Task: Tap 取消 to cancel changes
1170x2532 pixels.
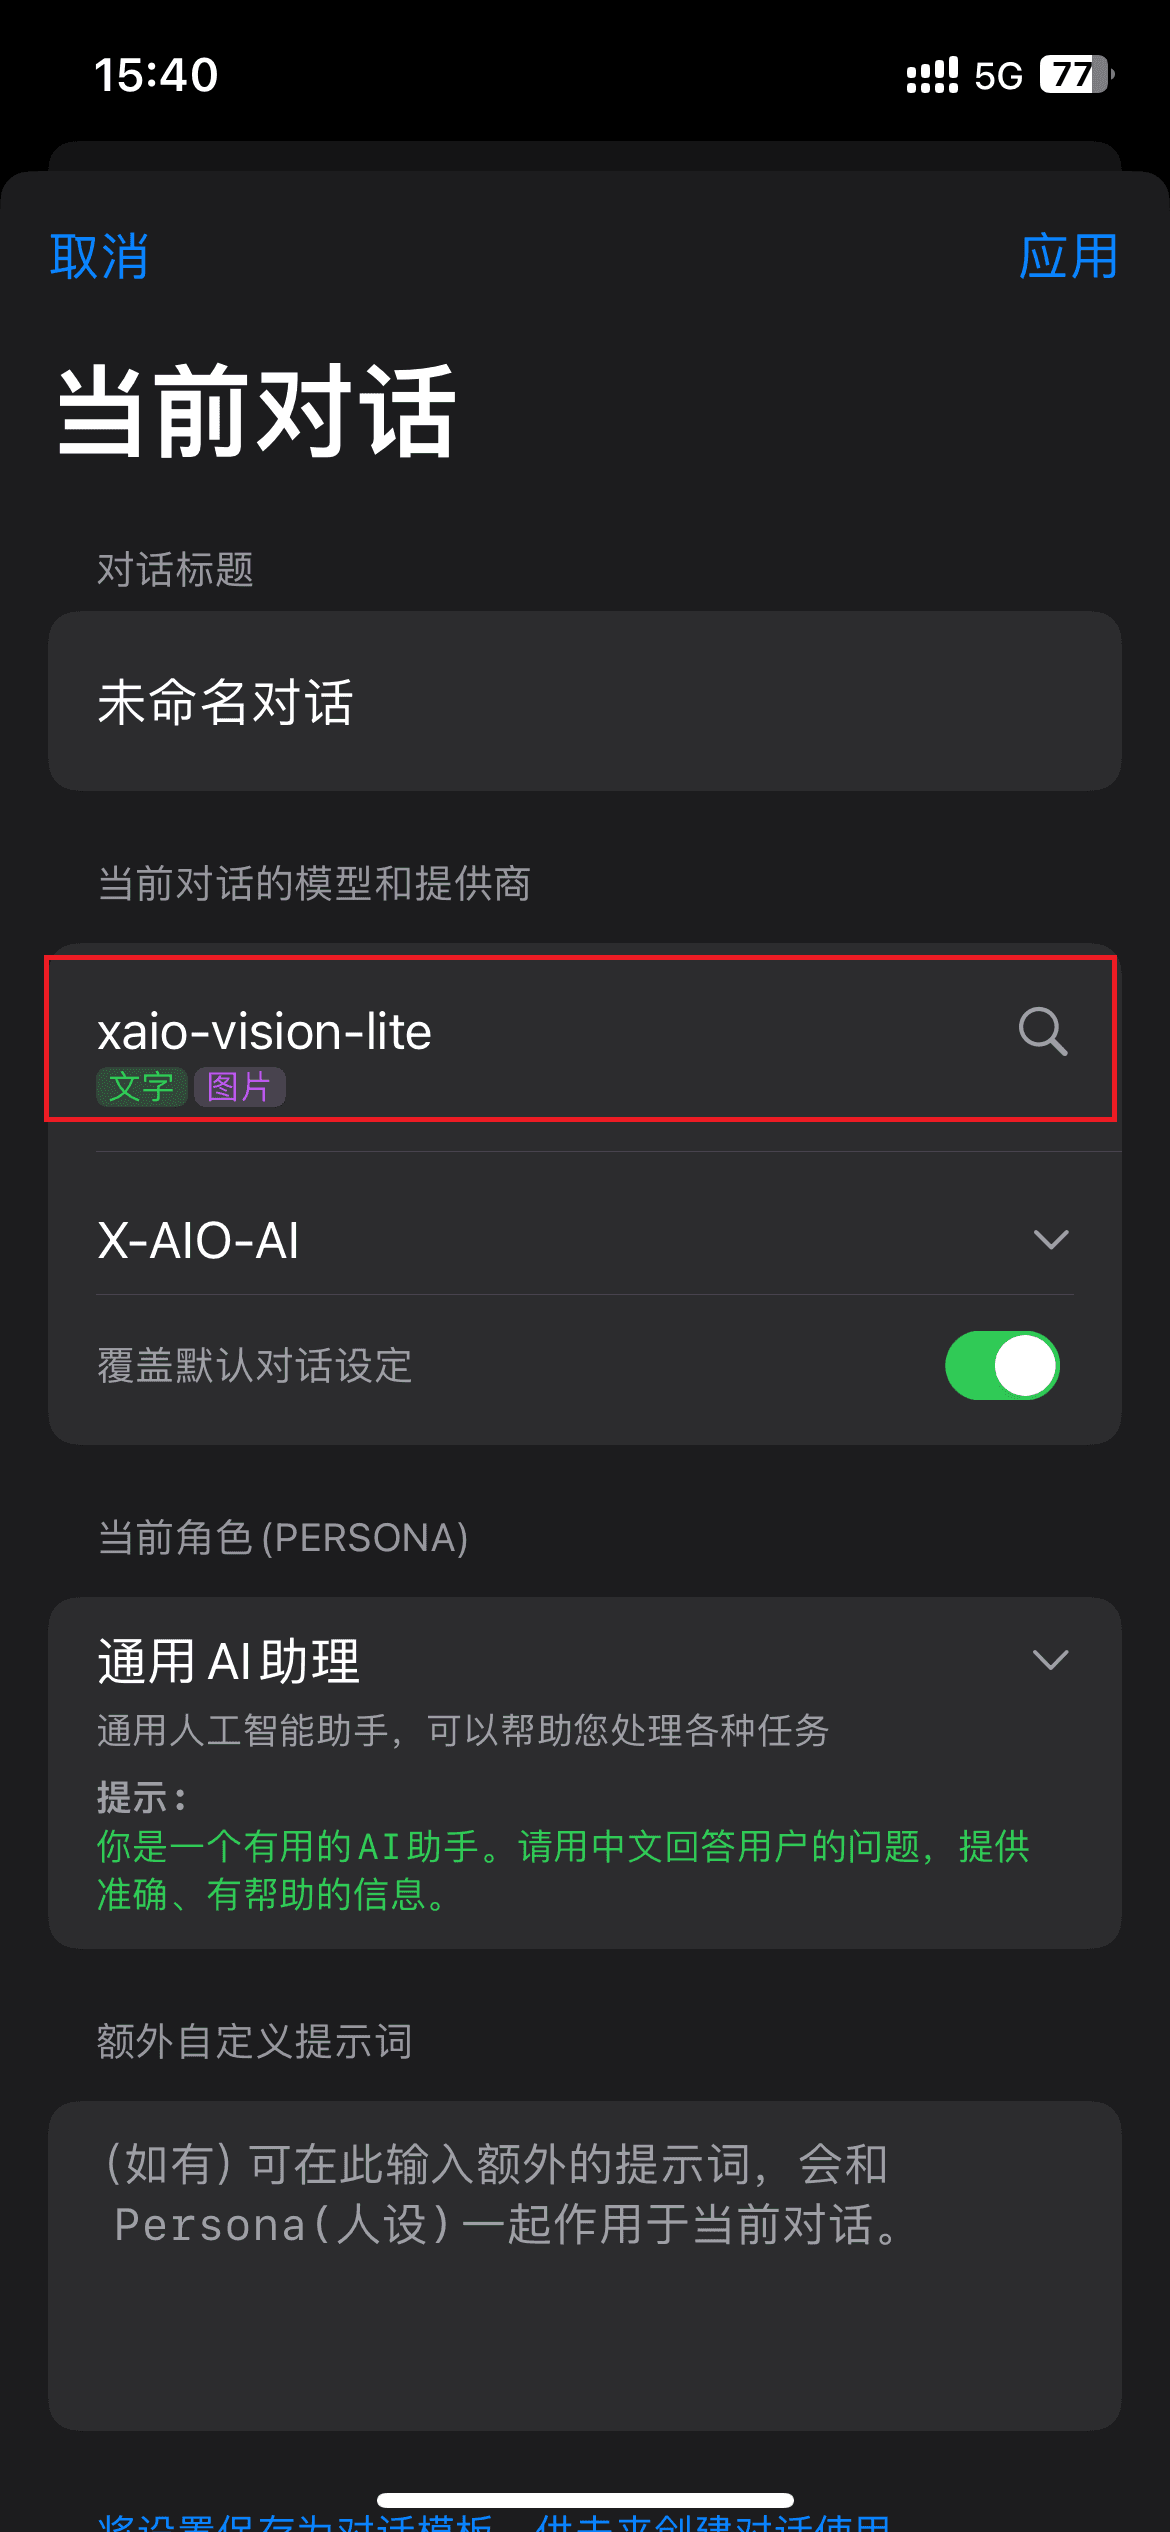Action: pos(99,257)
